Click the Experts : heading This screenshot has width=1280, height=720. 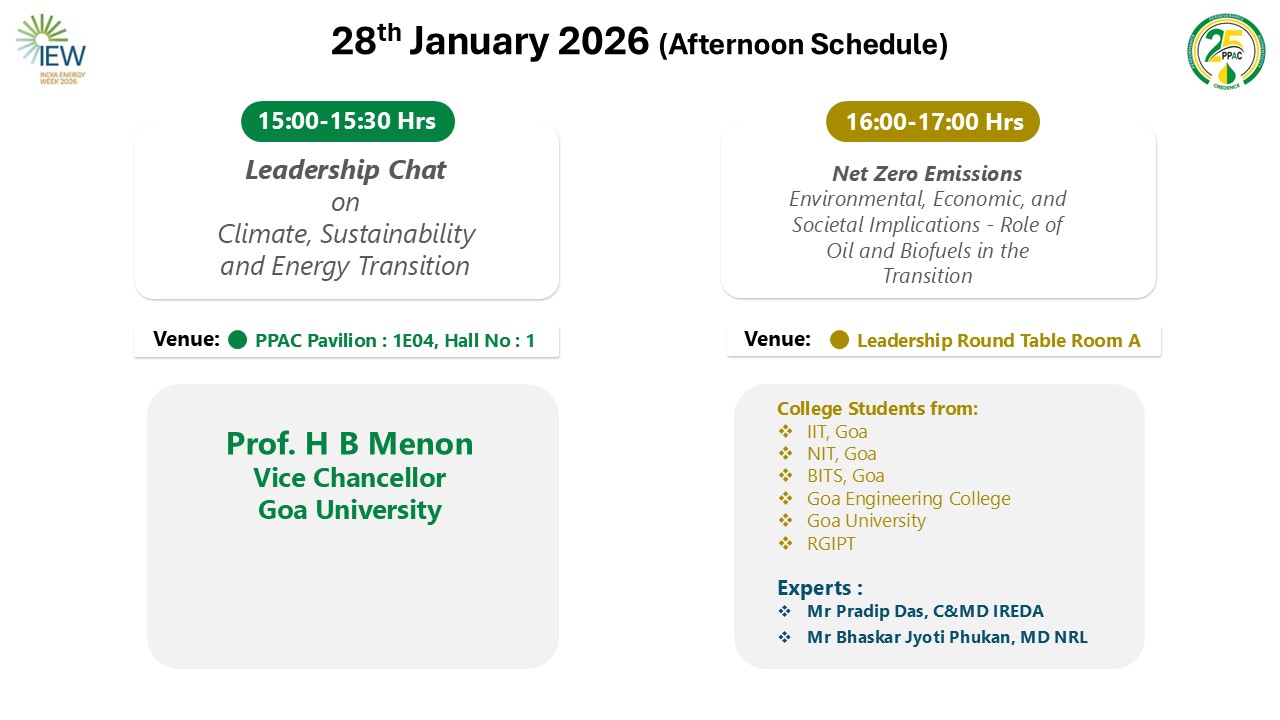coord(819,587)
